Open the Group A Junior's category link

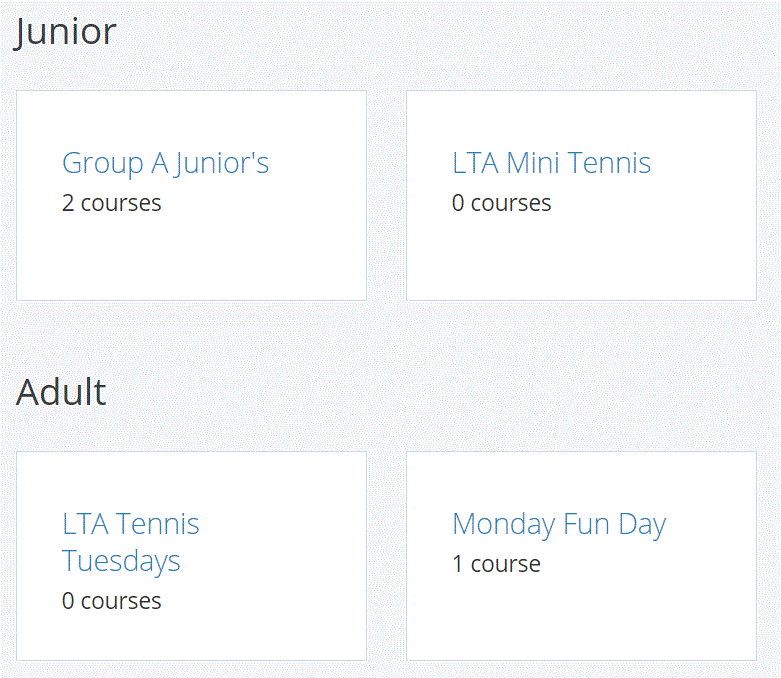tap(165, 163)
